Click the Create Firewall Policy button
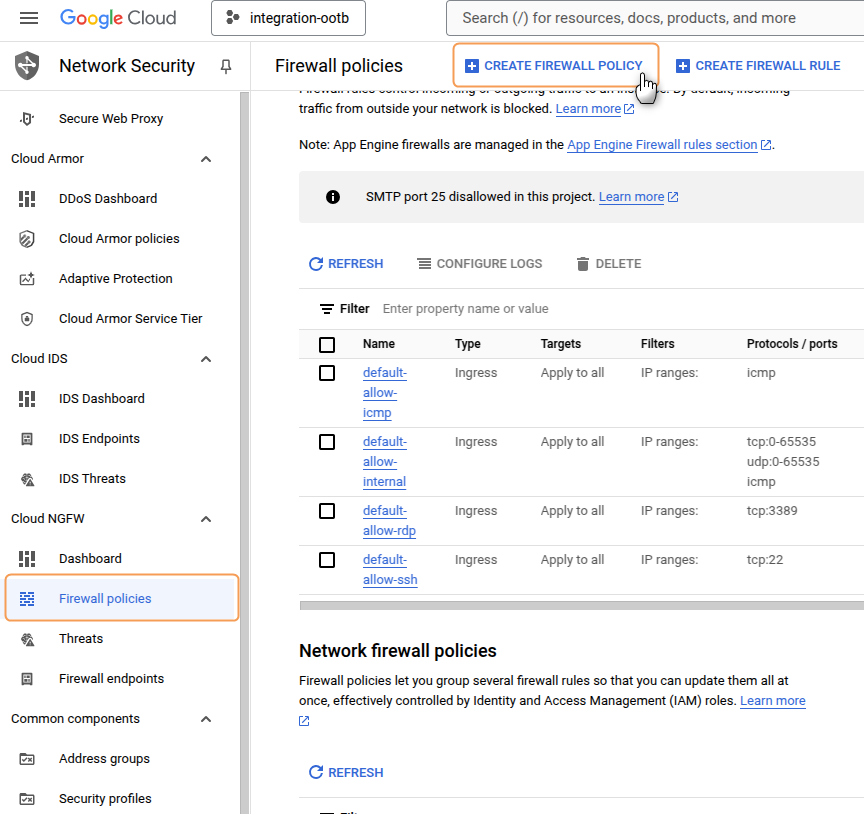Image resolution: width=864 pixels, height=814 pixels. click(x=555, y=66)
